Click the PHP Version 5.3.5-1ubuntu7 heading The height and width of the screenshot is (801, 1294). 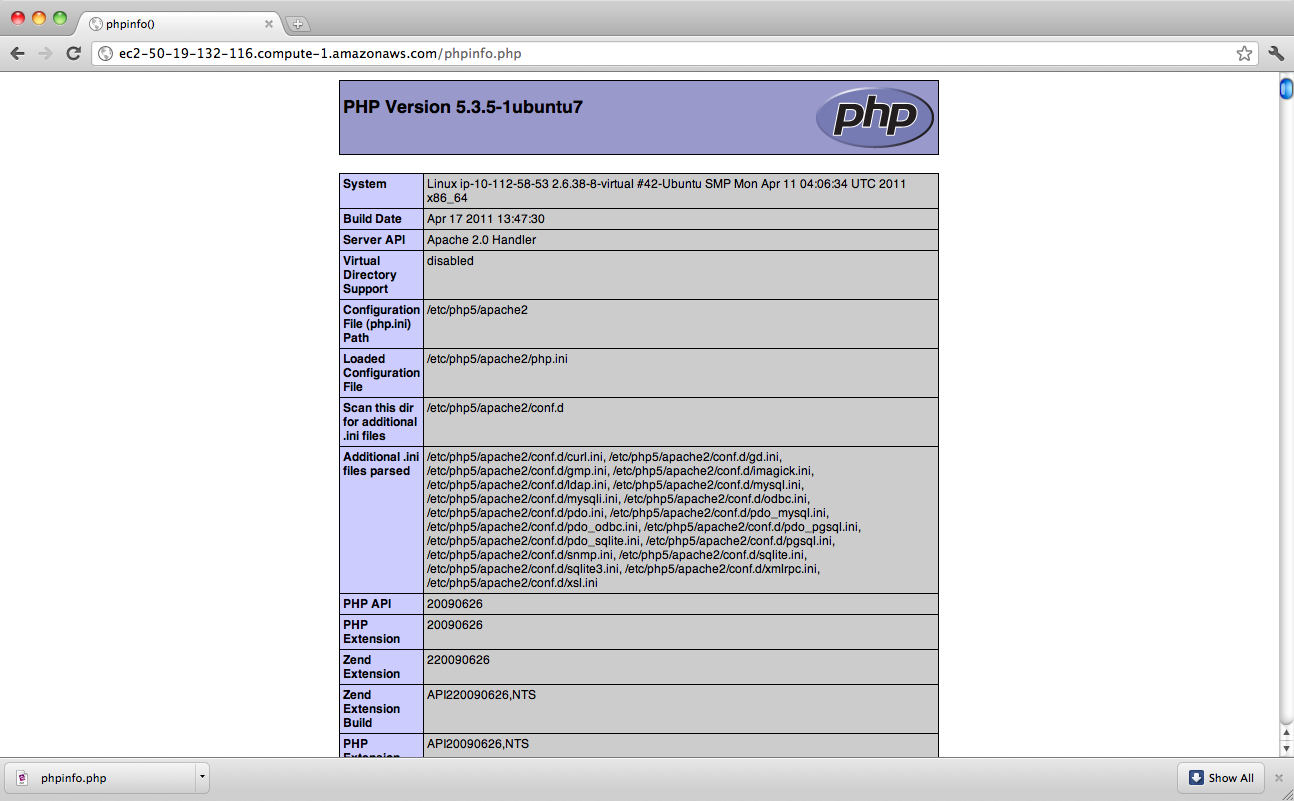click(462, 107)
